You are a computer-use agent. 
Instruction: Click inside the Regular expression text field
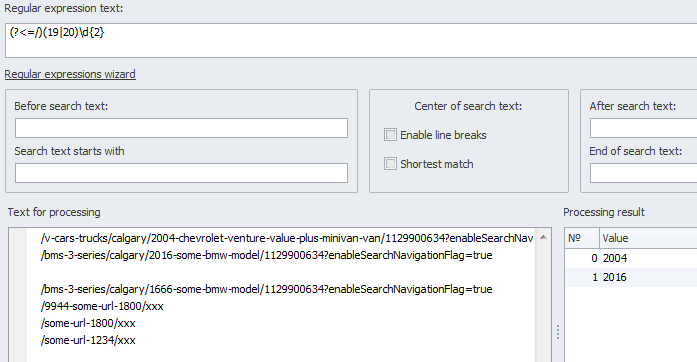(x=351, y=40)
